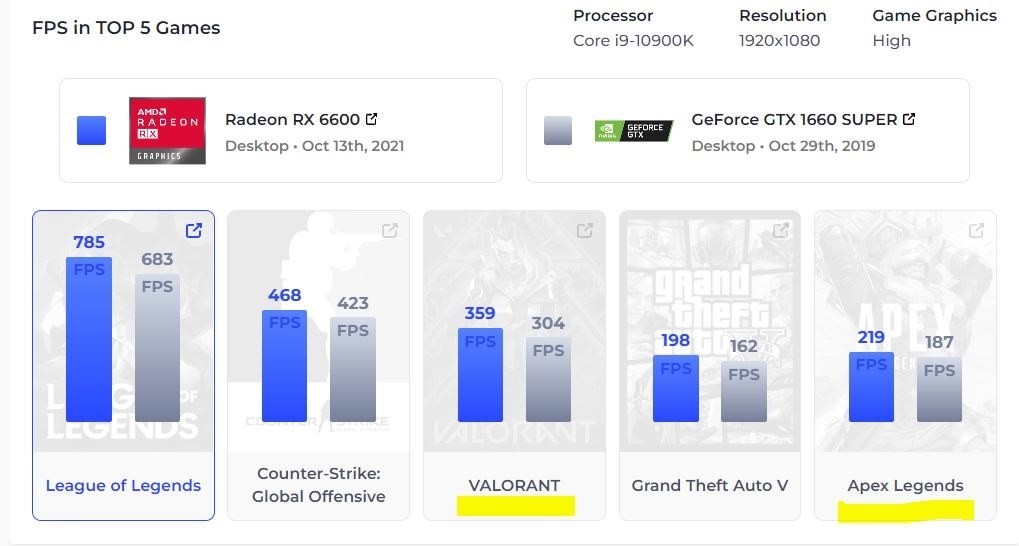Open the Radeon RX 6600 link
Image resolution: width=1019 pixels, height=546 pixels.
[292, 120]
